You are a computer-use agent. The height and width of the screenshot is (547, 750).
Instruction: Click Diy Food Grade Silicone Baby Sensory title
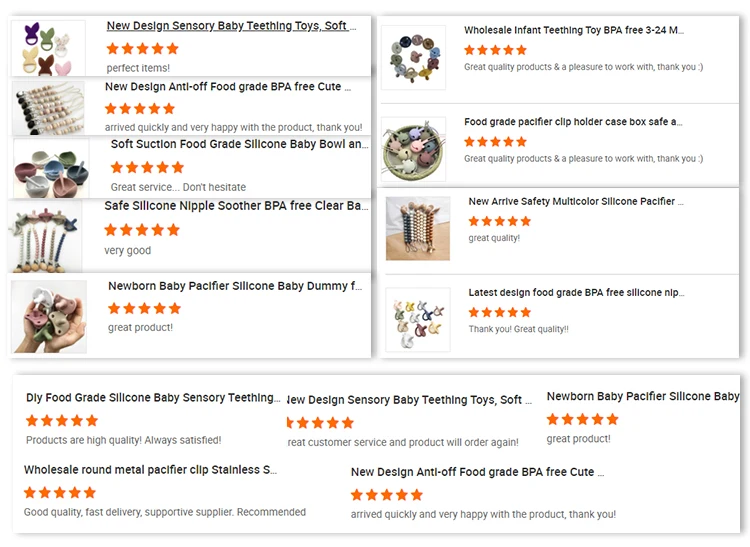coord(153,398)
